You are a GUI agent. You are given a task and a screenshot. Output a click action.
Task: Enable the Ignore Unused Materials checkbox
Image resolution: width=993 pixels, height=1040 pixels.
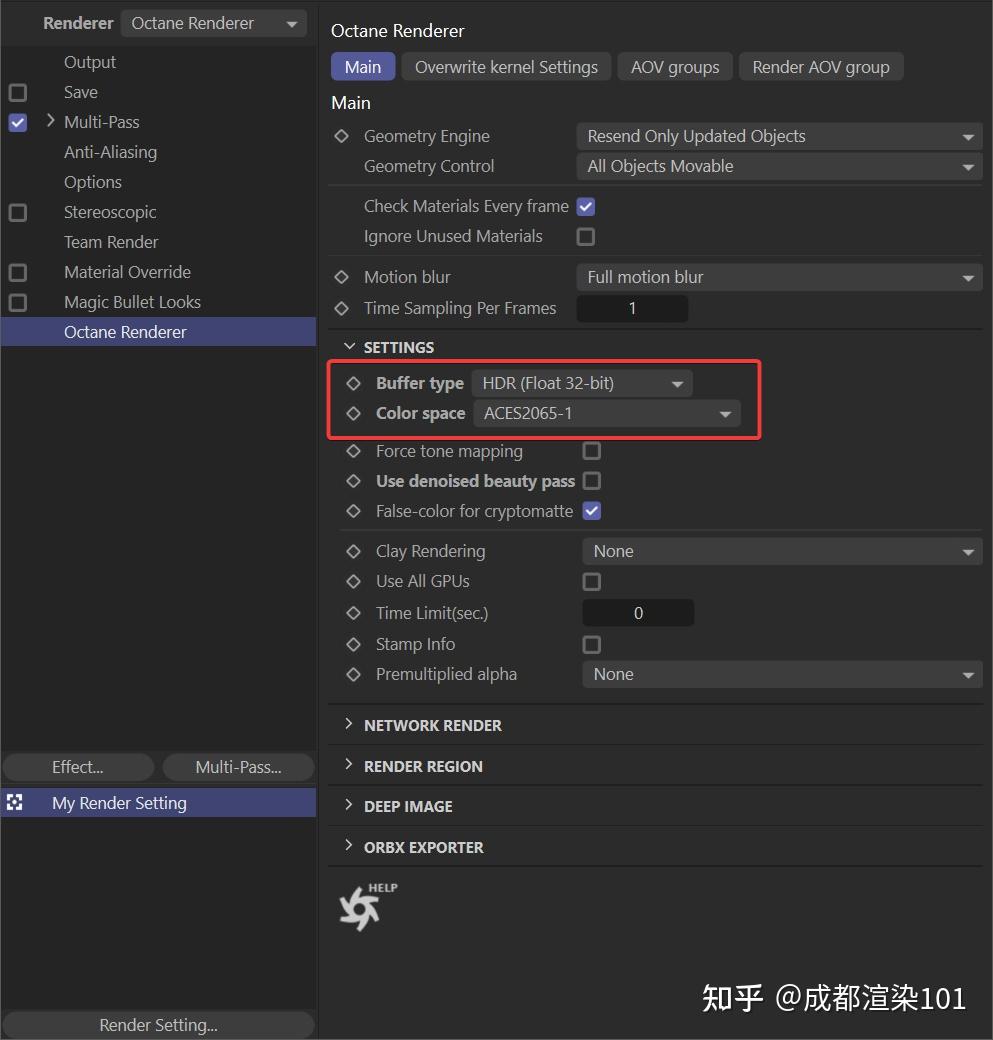pyautogui.click(x=585, y=236)
